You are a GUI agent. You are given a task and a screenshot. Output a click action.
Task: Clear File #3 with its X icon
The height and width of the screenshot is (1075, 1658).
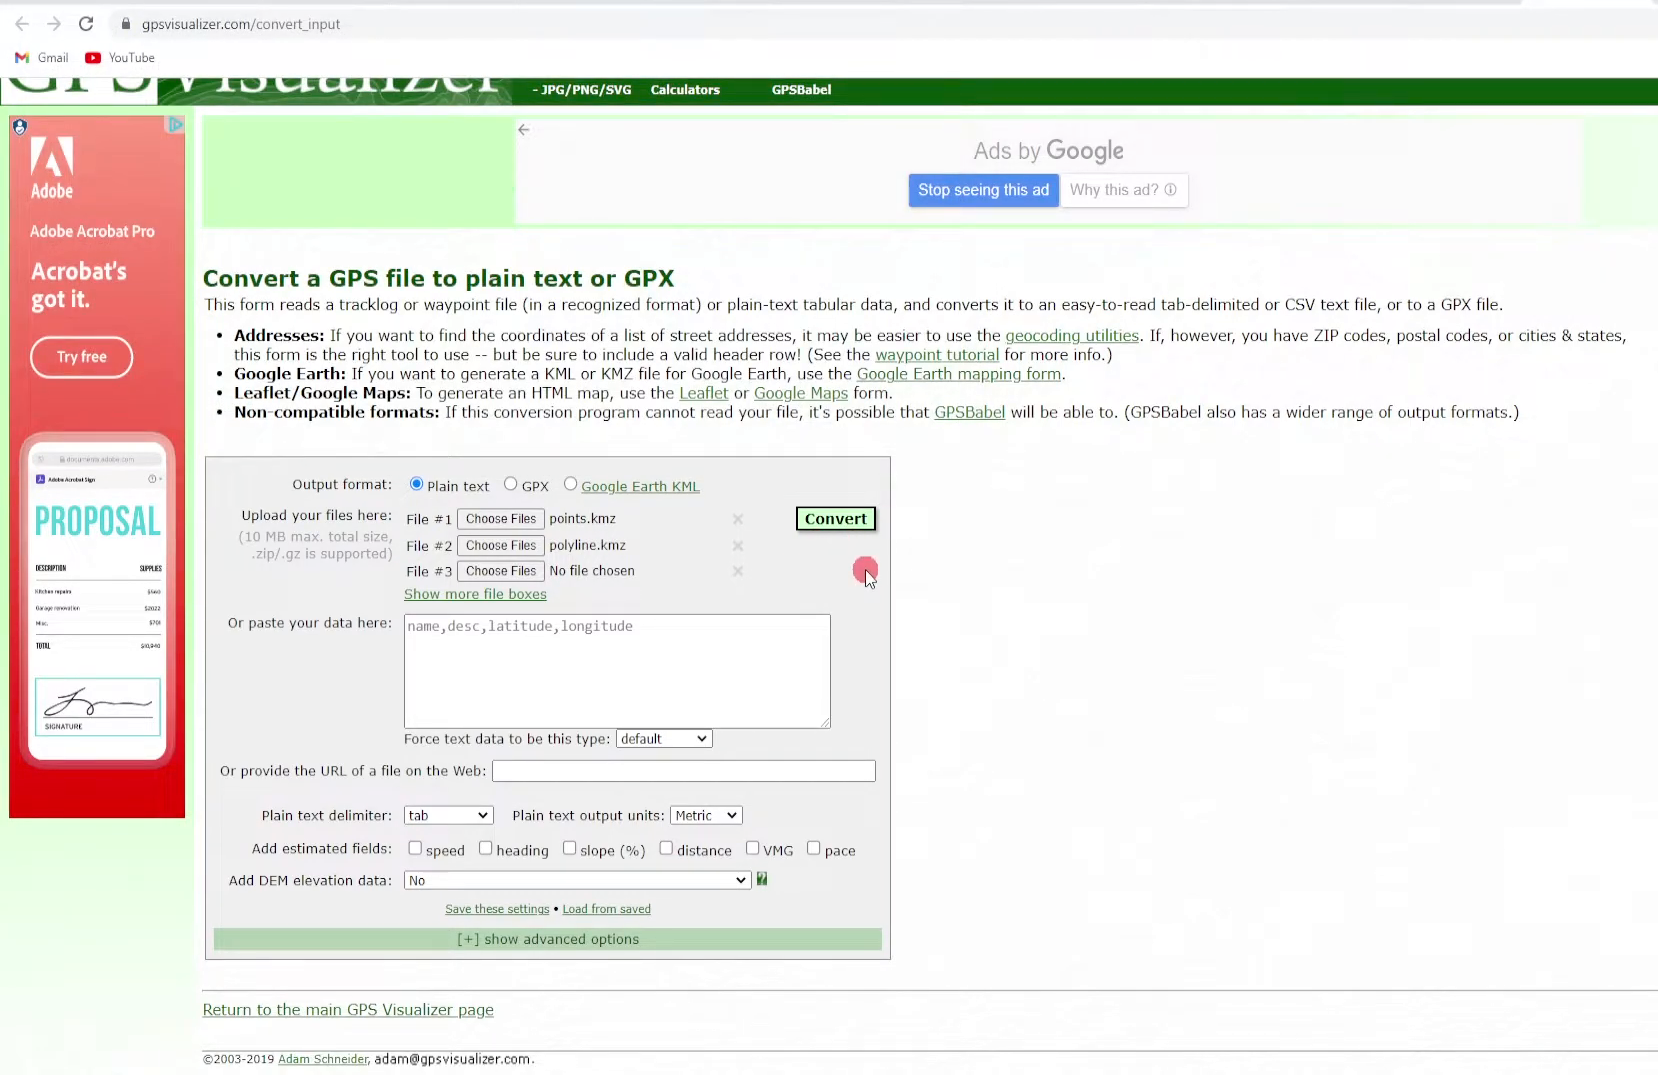tap(738, 571)
